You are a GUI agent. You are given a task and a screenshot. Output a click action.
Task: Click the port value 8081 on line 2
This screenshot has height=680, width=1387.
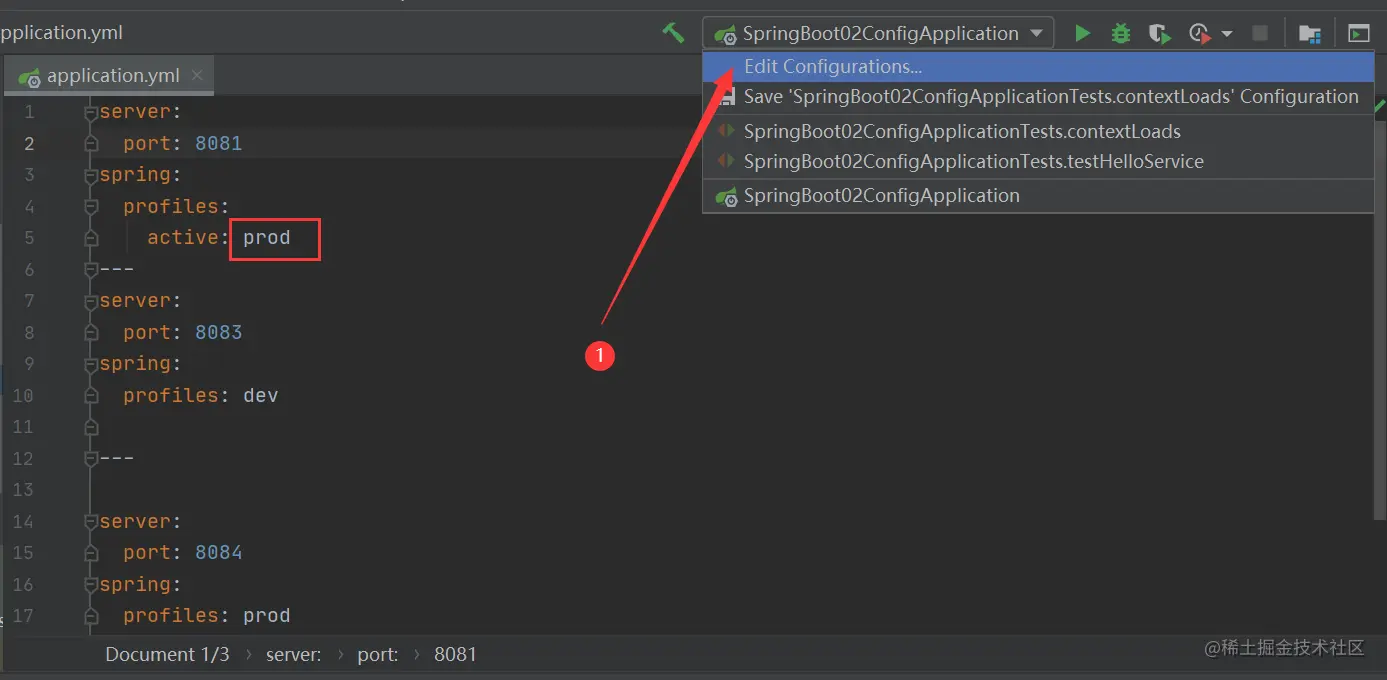219,143
